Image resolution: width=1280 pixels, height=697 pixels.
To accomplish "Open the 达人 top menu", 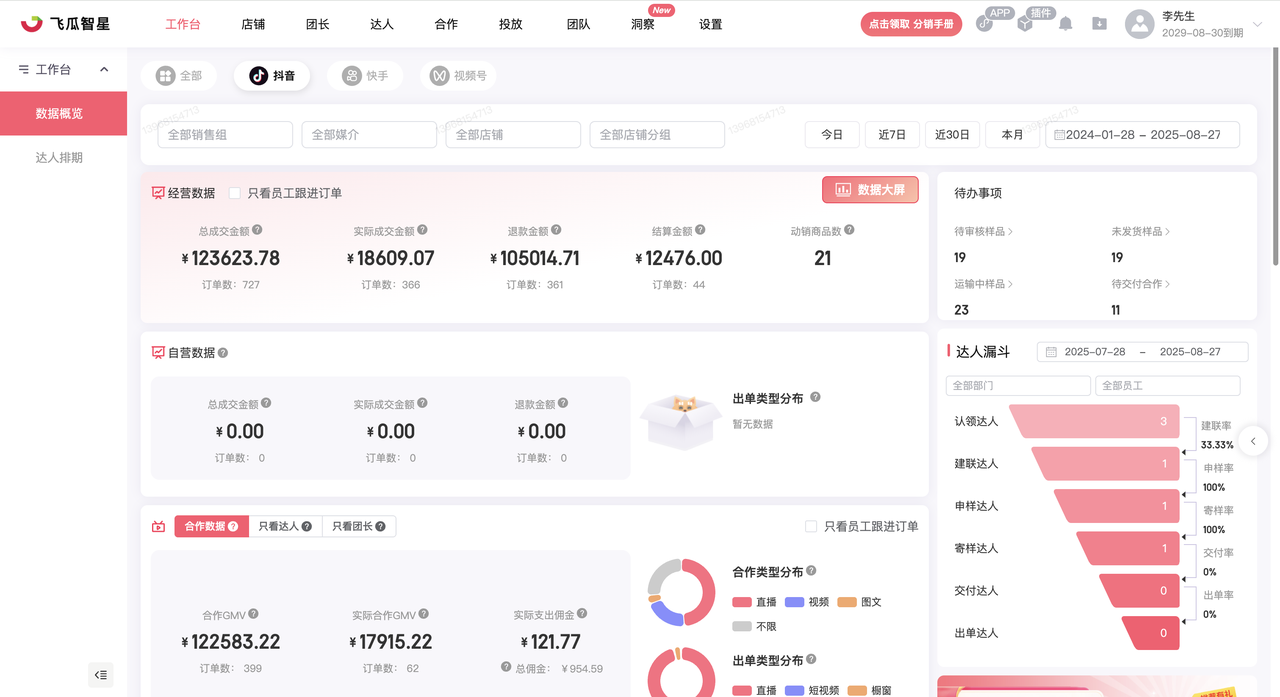I will (x=382, y=24).
